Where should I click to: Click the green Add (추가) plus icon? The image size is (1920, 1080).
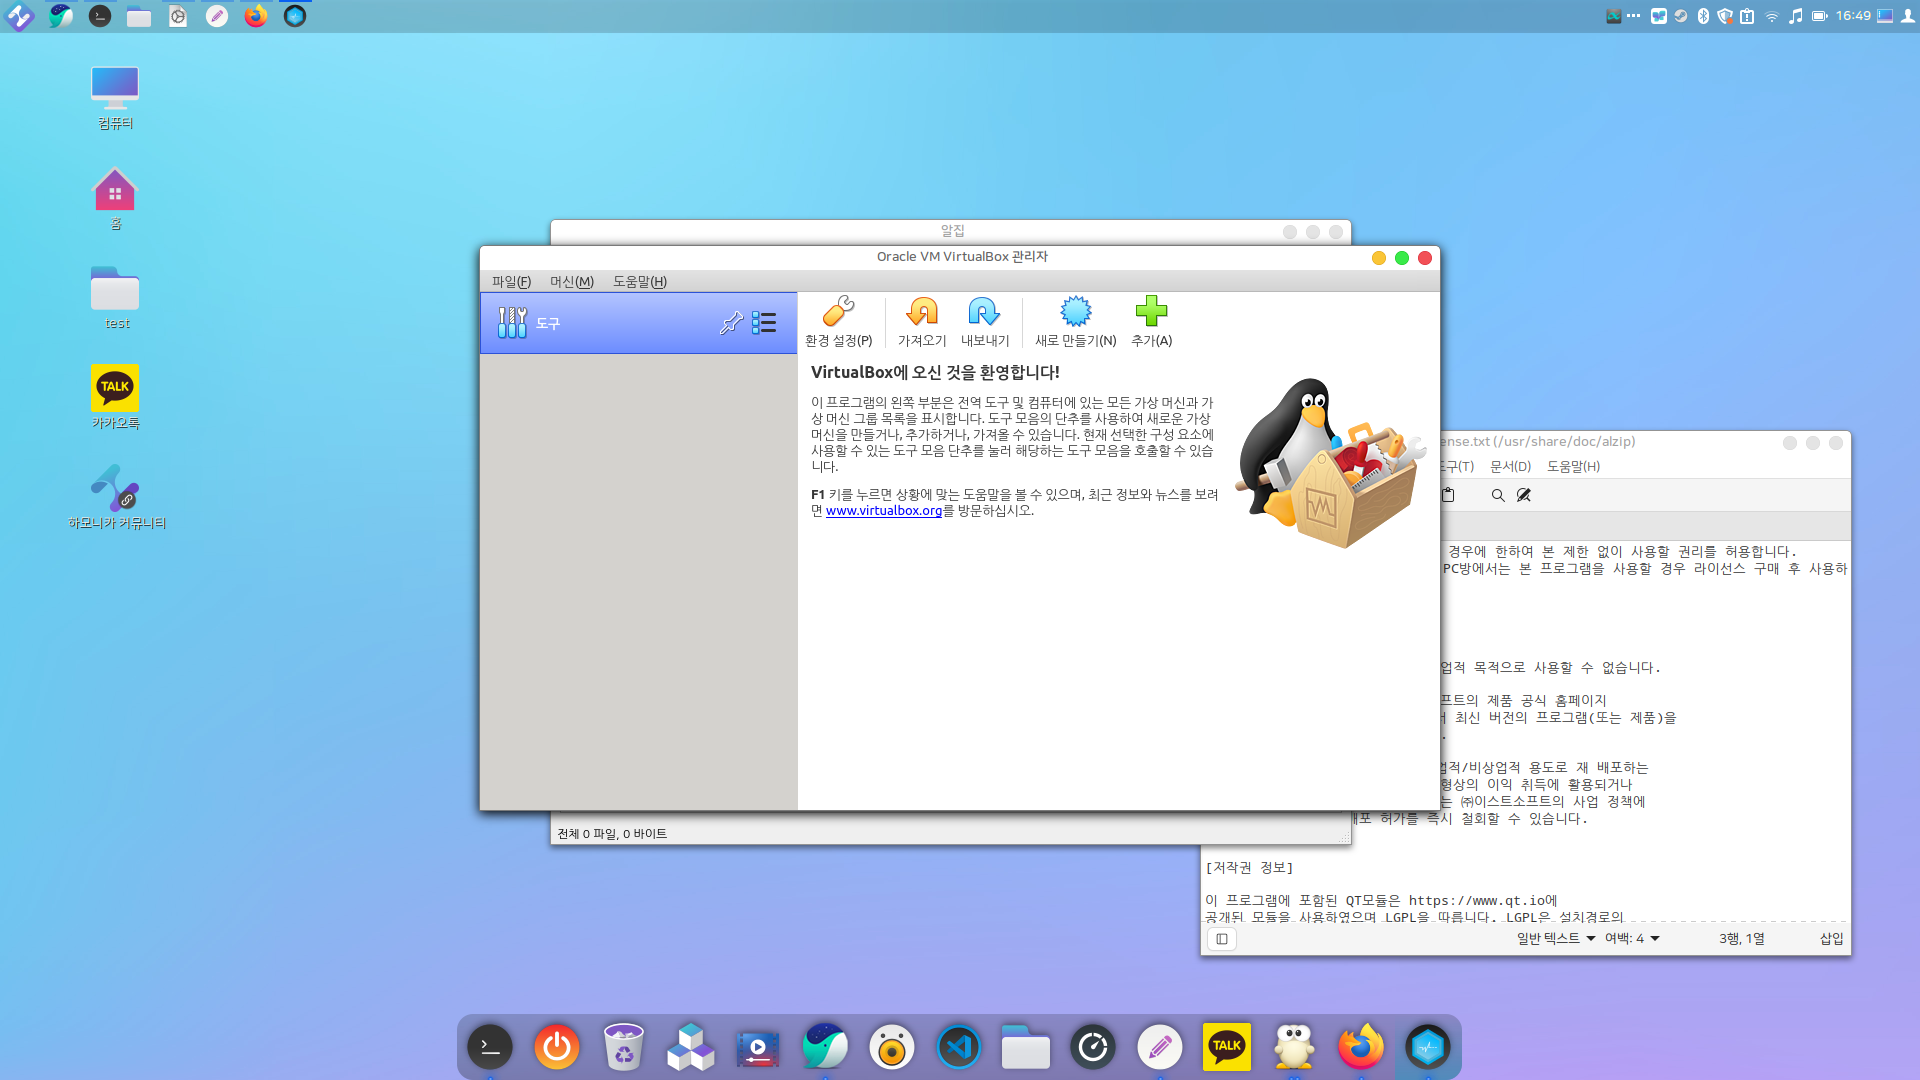1151,321
